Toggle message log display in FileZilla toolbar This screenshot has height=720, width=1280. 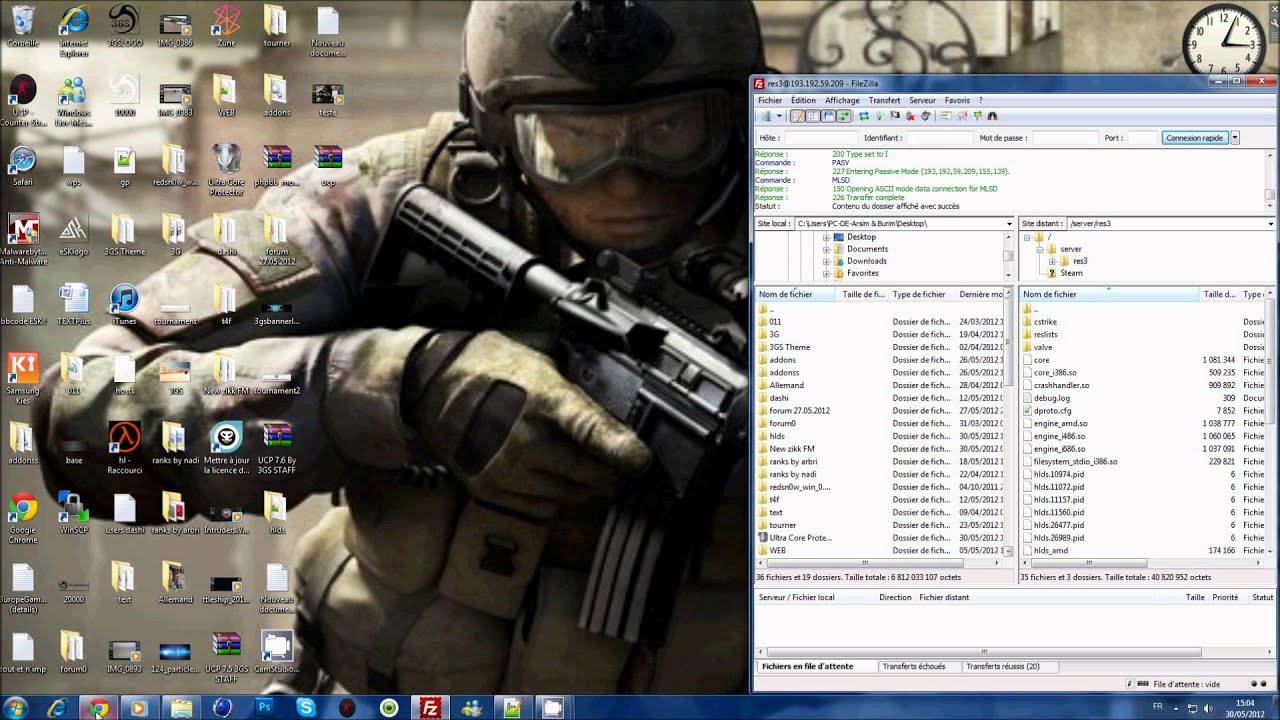pos(797,116)
